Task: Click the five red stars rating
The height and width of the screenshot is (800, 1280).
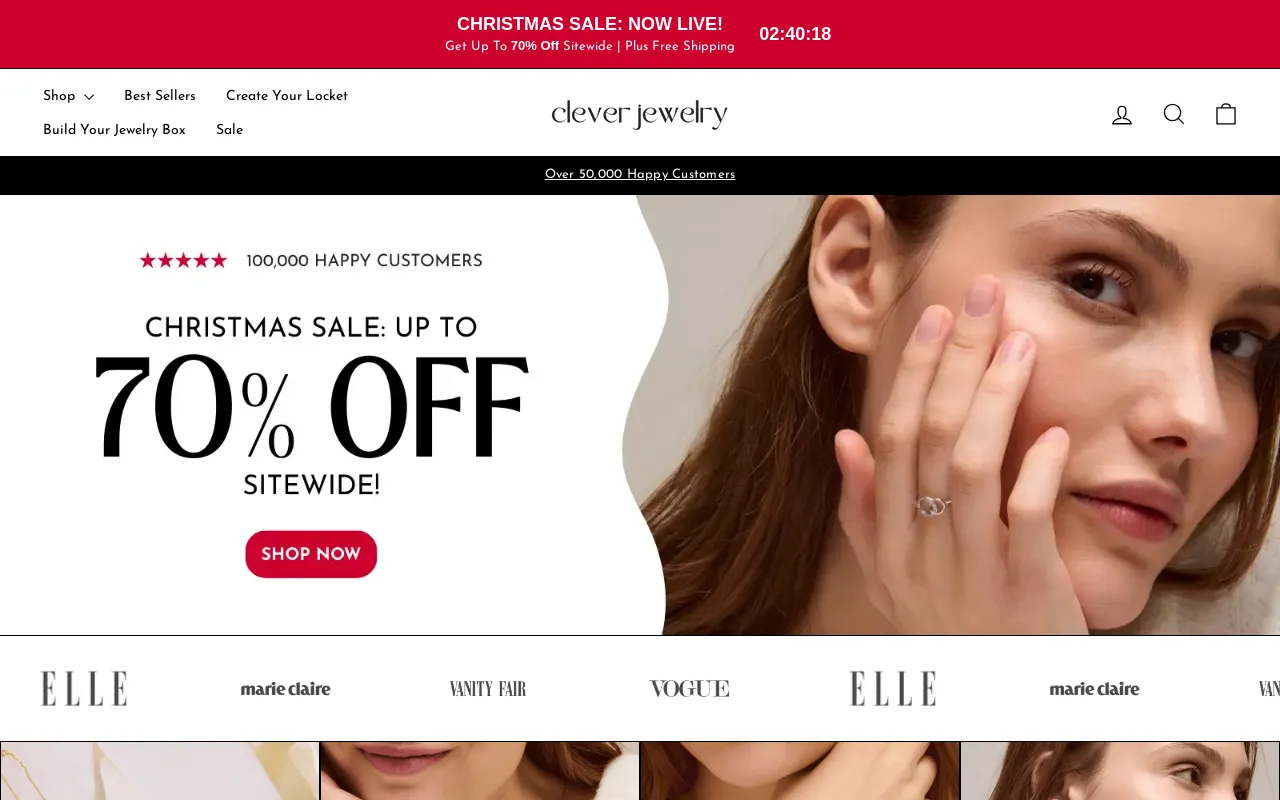Action: (183, 260)
